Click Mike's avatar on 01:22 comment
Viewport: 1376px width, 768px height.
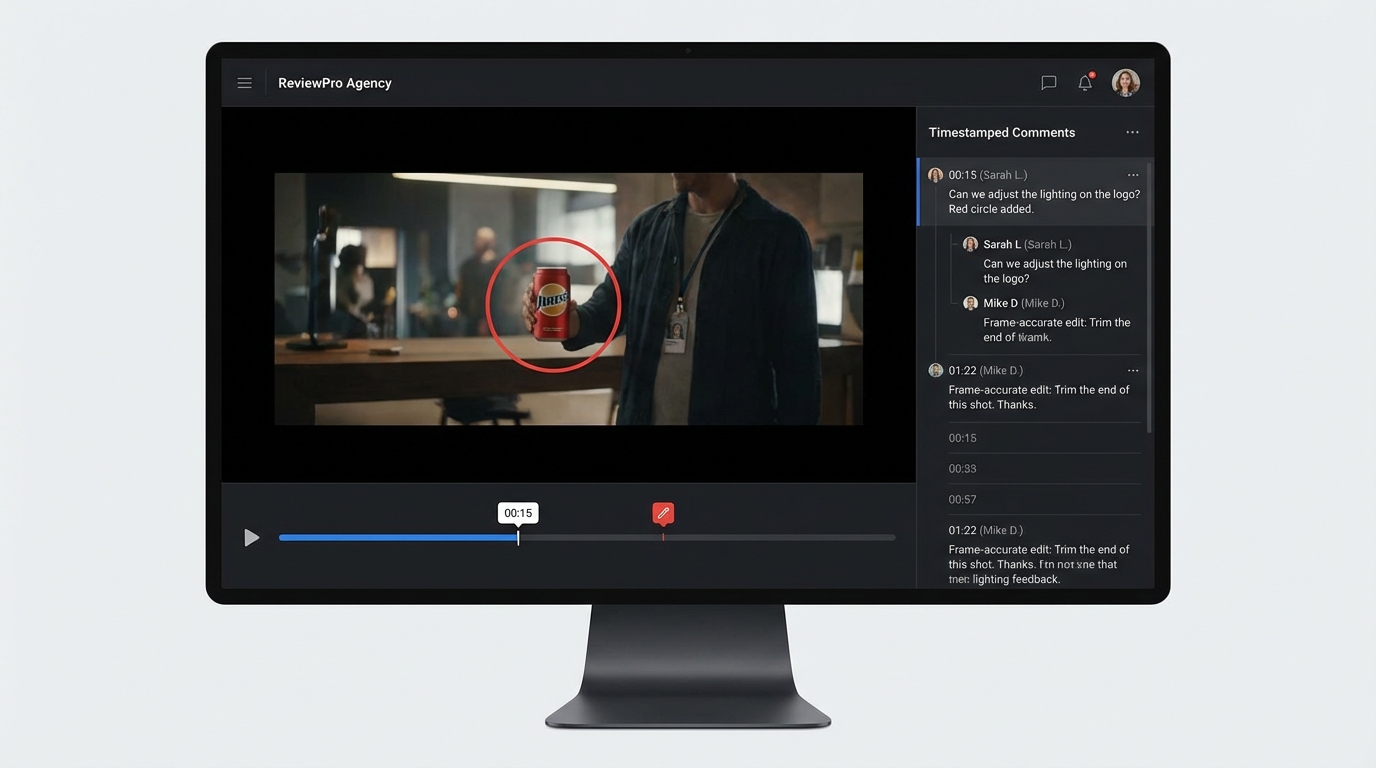pyautogui.click(x=935, y=371)
